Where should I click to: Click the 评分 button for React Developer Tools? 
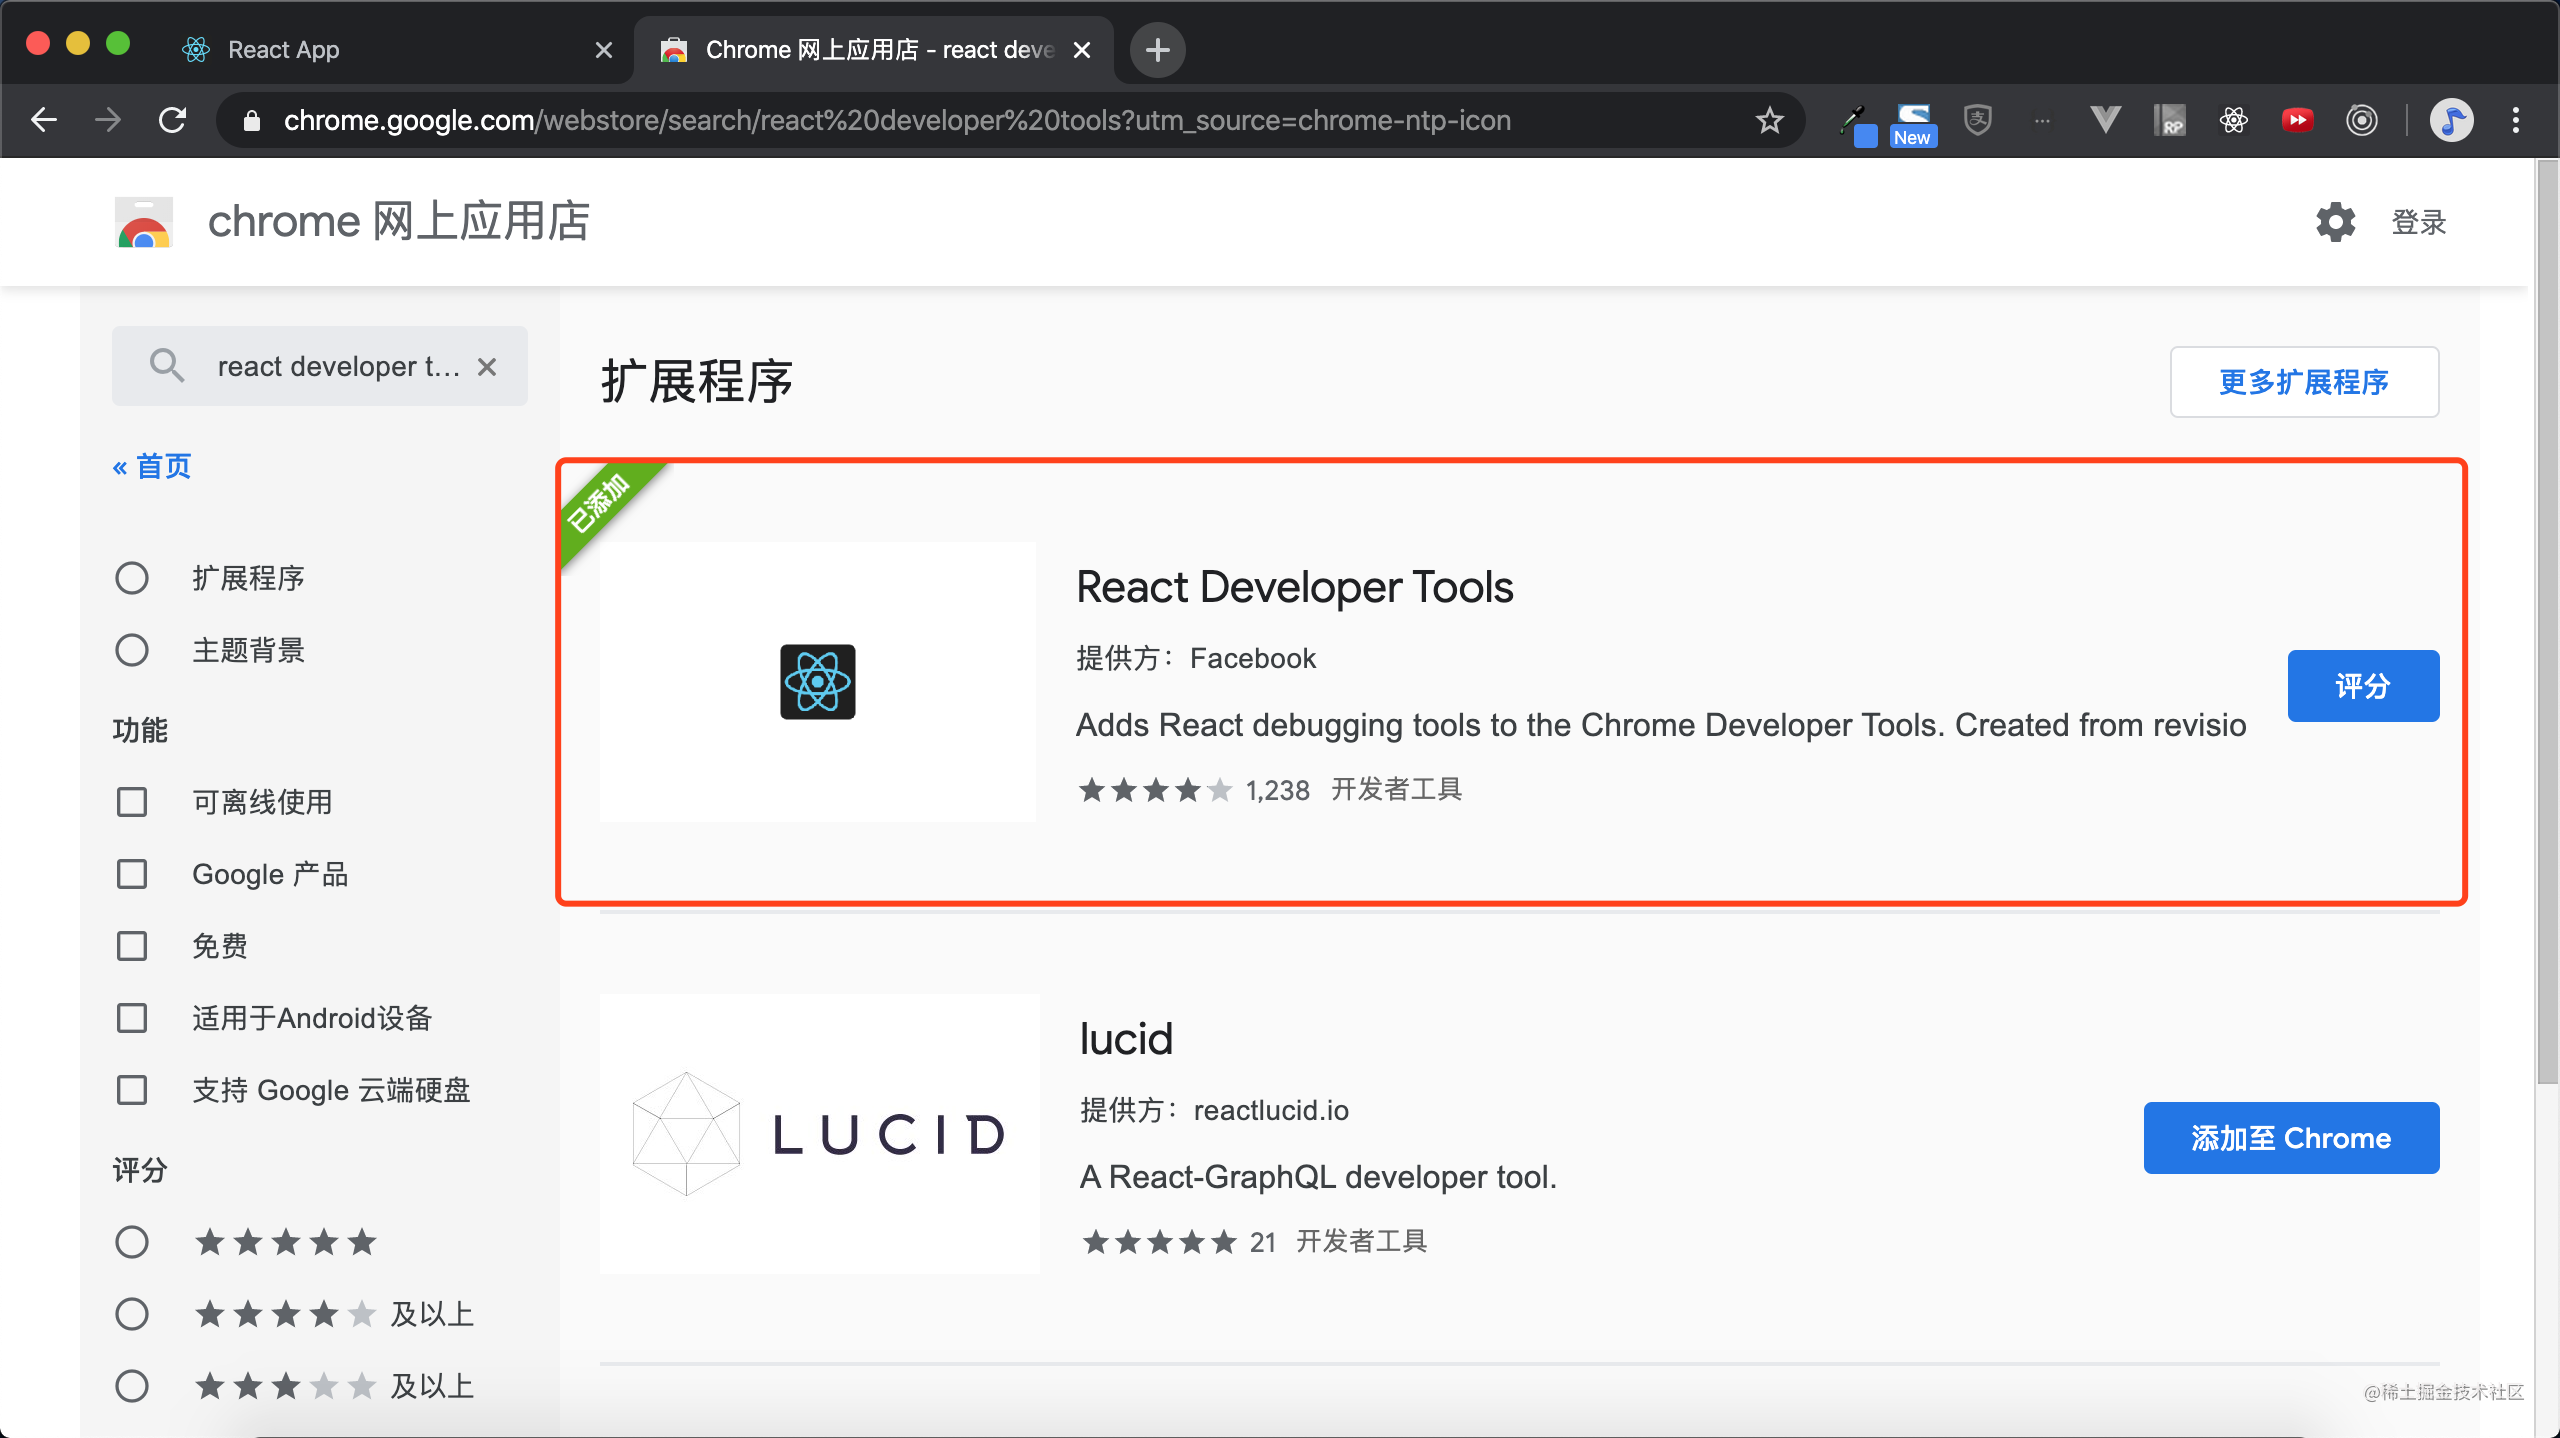pos(2363,686)
